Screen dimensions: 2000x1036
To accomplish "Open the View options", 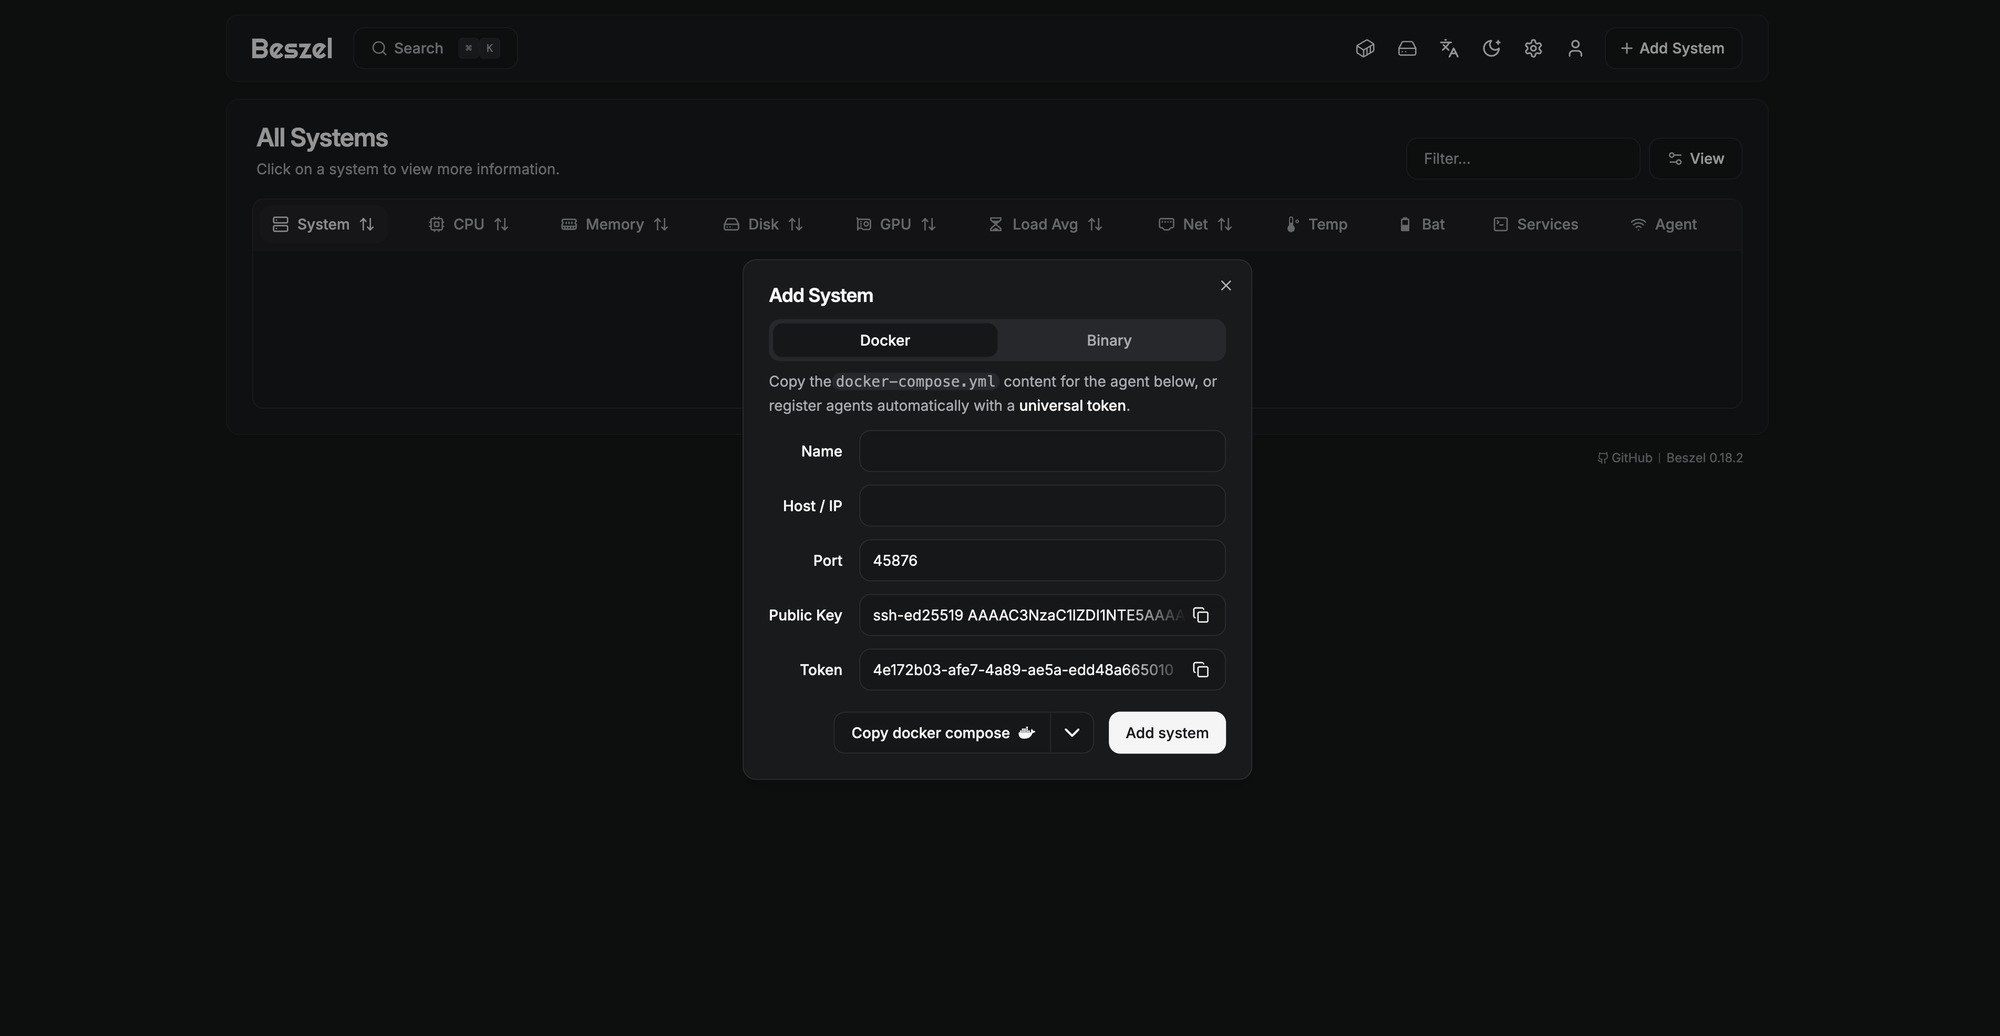I will pyautogui.click(x=1695, y=158).
